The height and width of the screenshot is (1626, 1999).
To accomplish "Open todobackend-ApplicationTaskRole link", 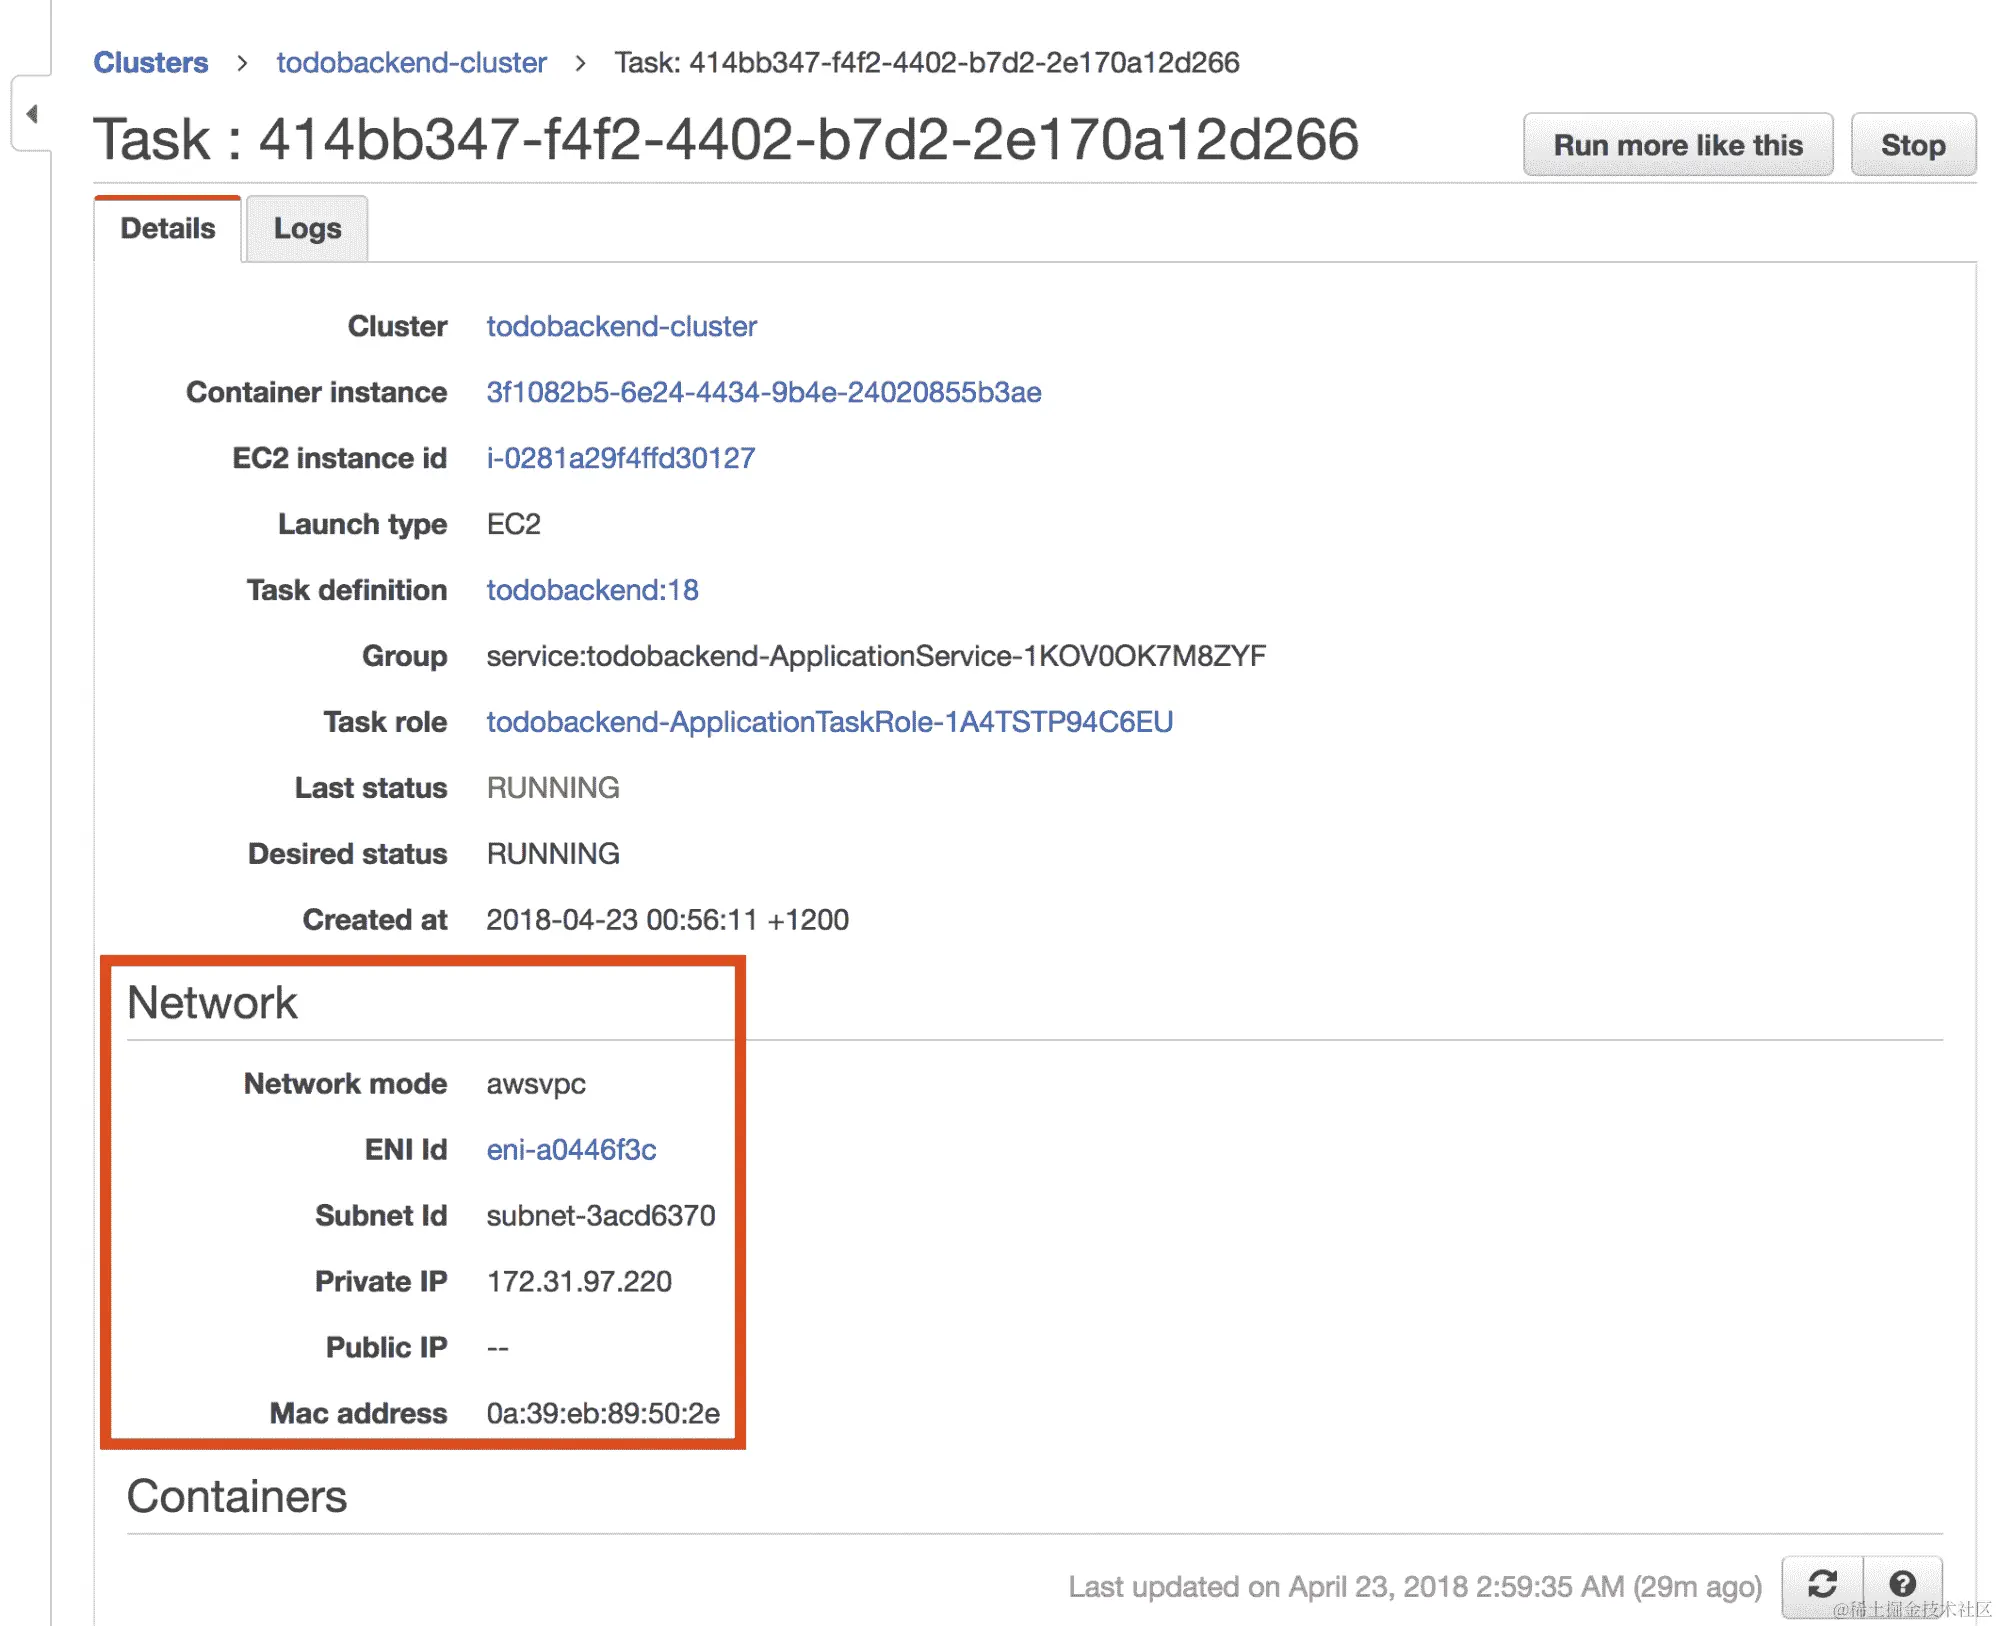I will tap(829, 722).
